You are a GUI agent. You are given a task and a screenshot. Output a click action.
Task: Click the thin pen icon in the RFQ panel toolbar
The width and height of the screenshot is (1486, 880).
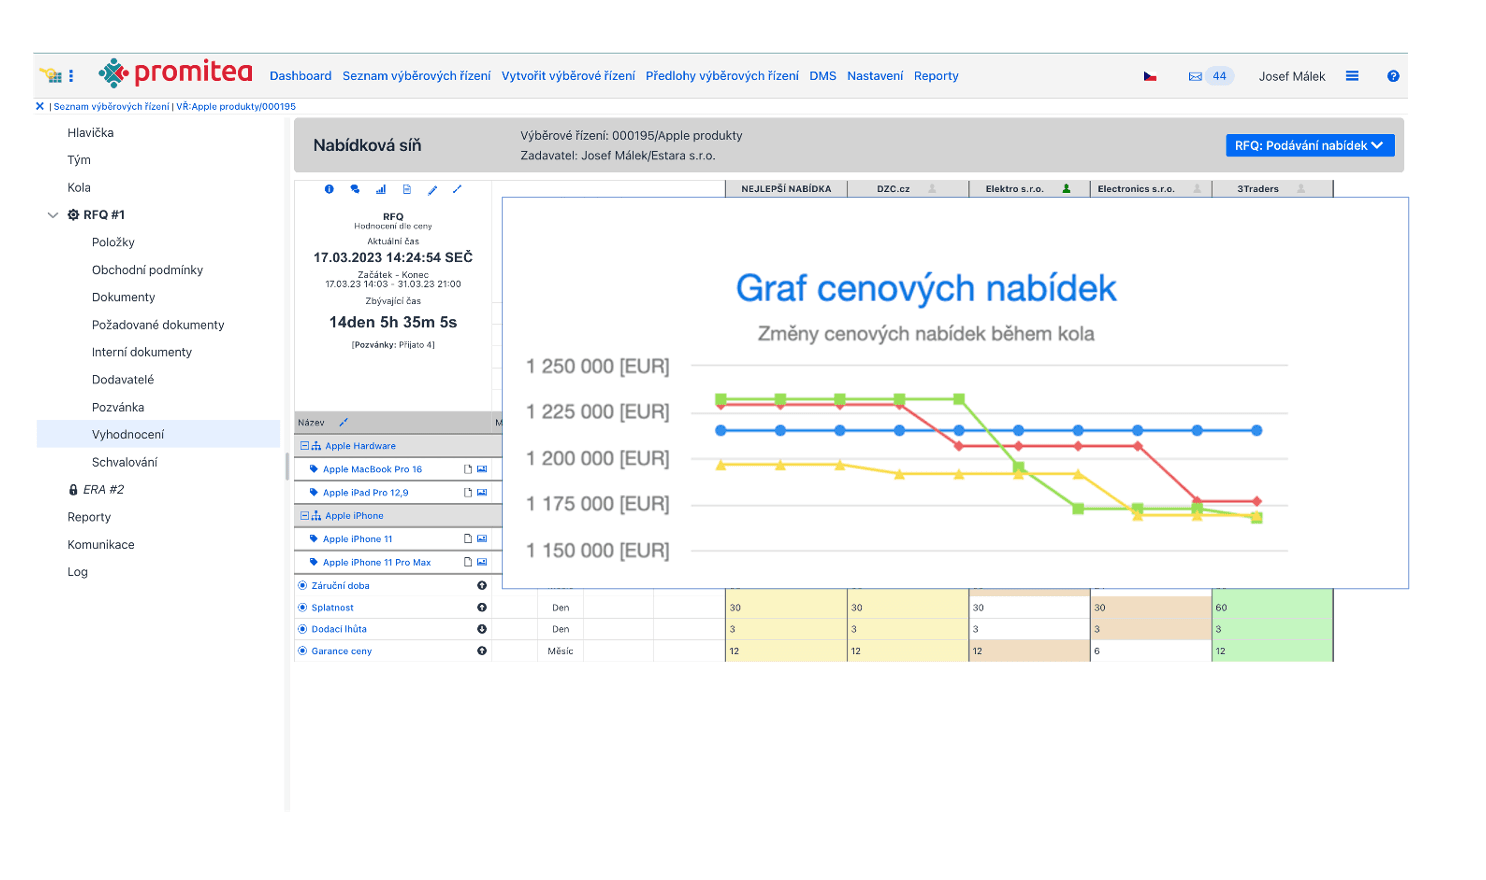coord(457,189)
